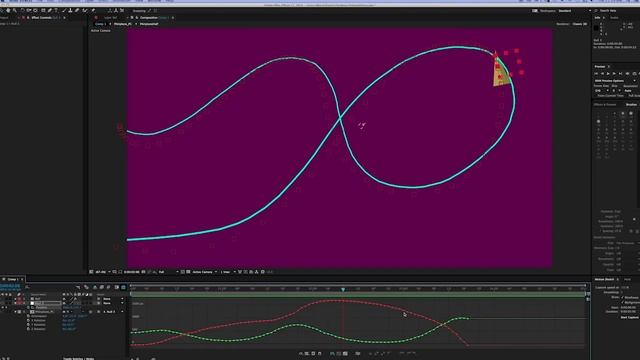Image resolution: width=640 pixels, height=360 pixels.
Task: Switch to the Brushes tab
Action: click(x=631, y=105)
